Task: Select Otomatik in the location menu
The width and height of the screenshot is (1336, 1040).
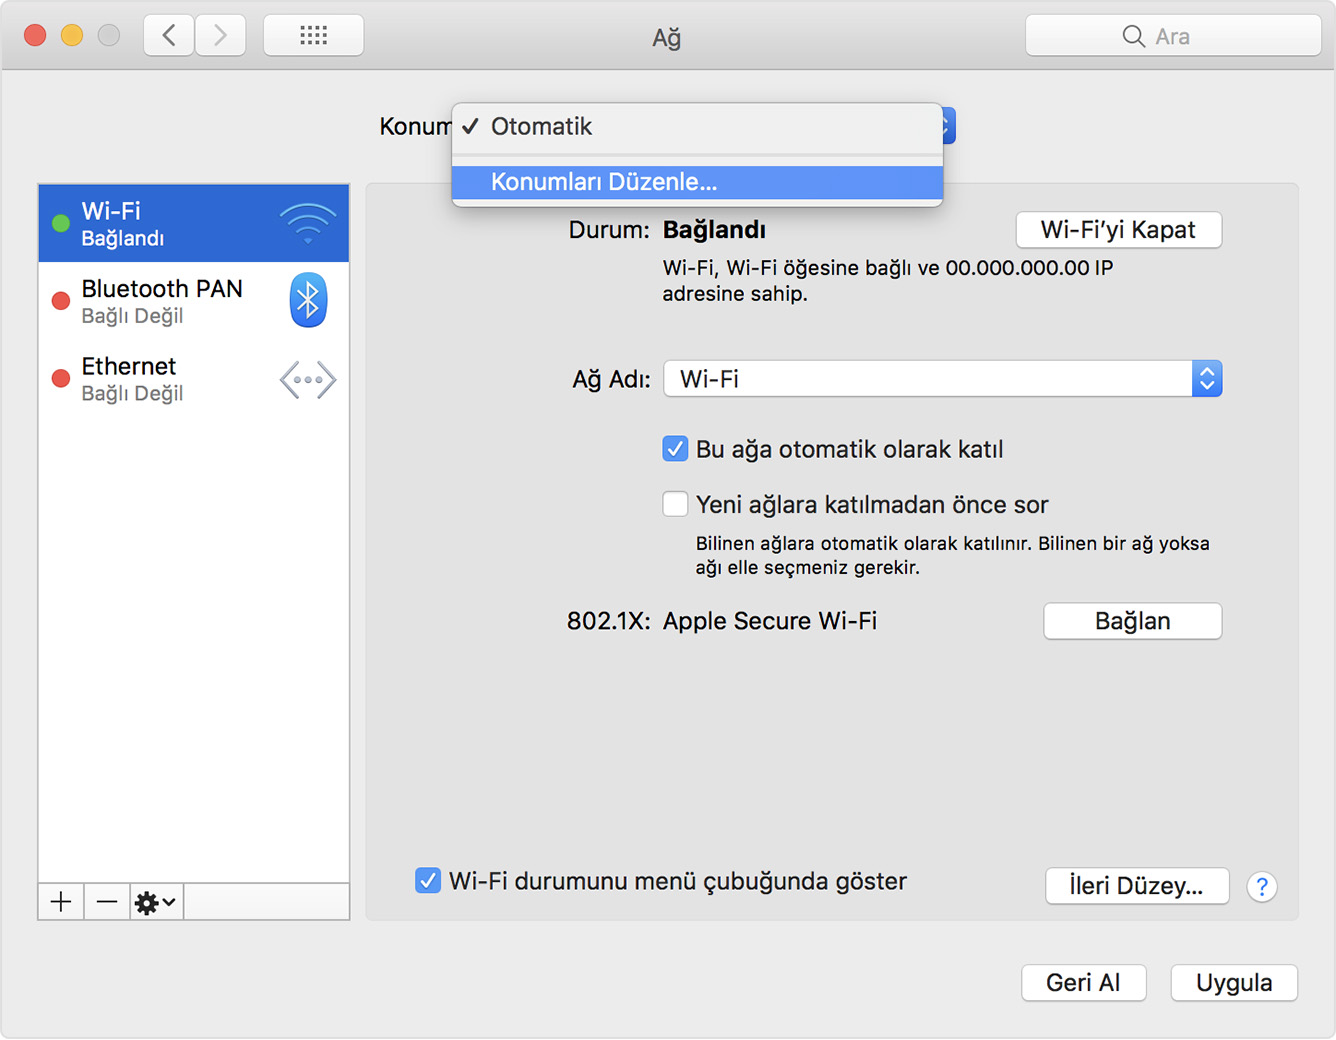Action: pyautogui.click(x=697, y=127)
